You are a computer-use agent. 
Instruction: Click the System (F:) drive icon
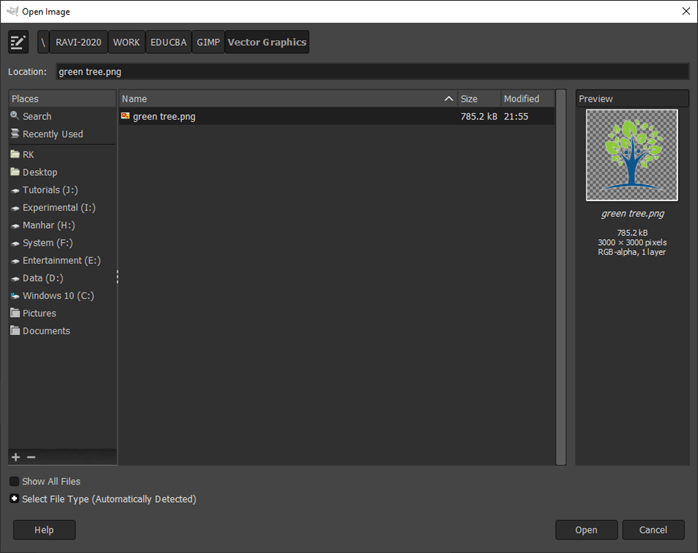15,244
